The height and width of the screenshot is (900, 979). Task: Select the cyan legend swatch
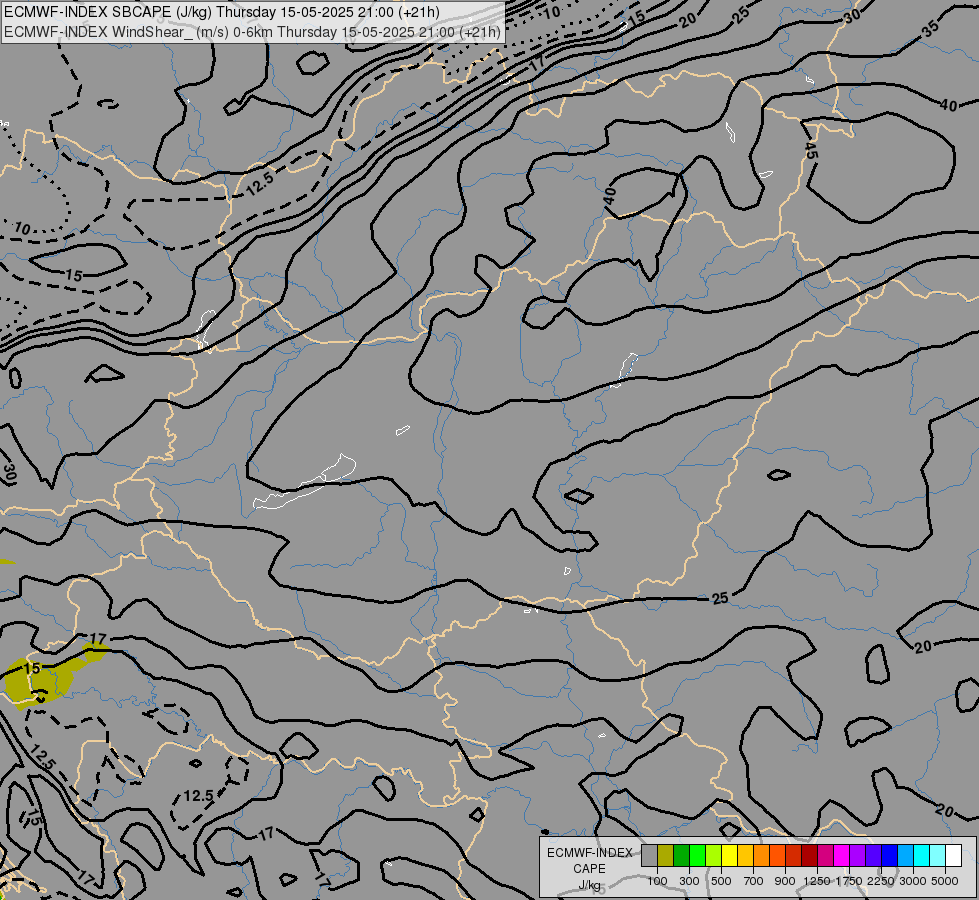[921, 855]
